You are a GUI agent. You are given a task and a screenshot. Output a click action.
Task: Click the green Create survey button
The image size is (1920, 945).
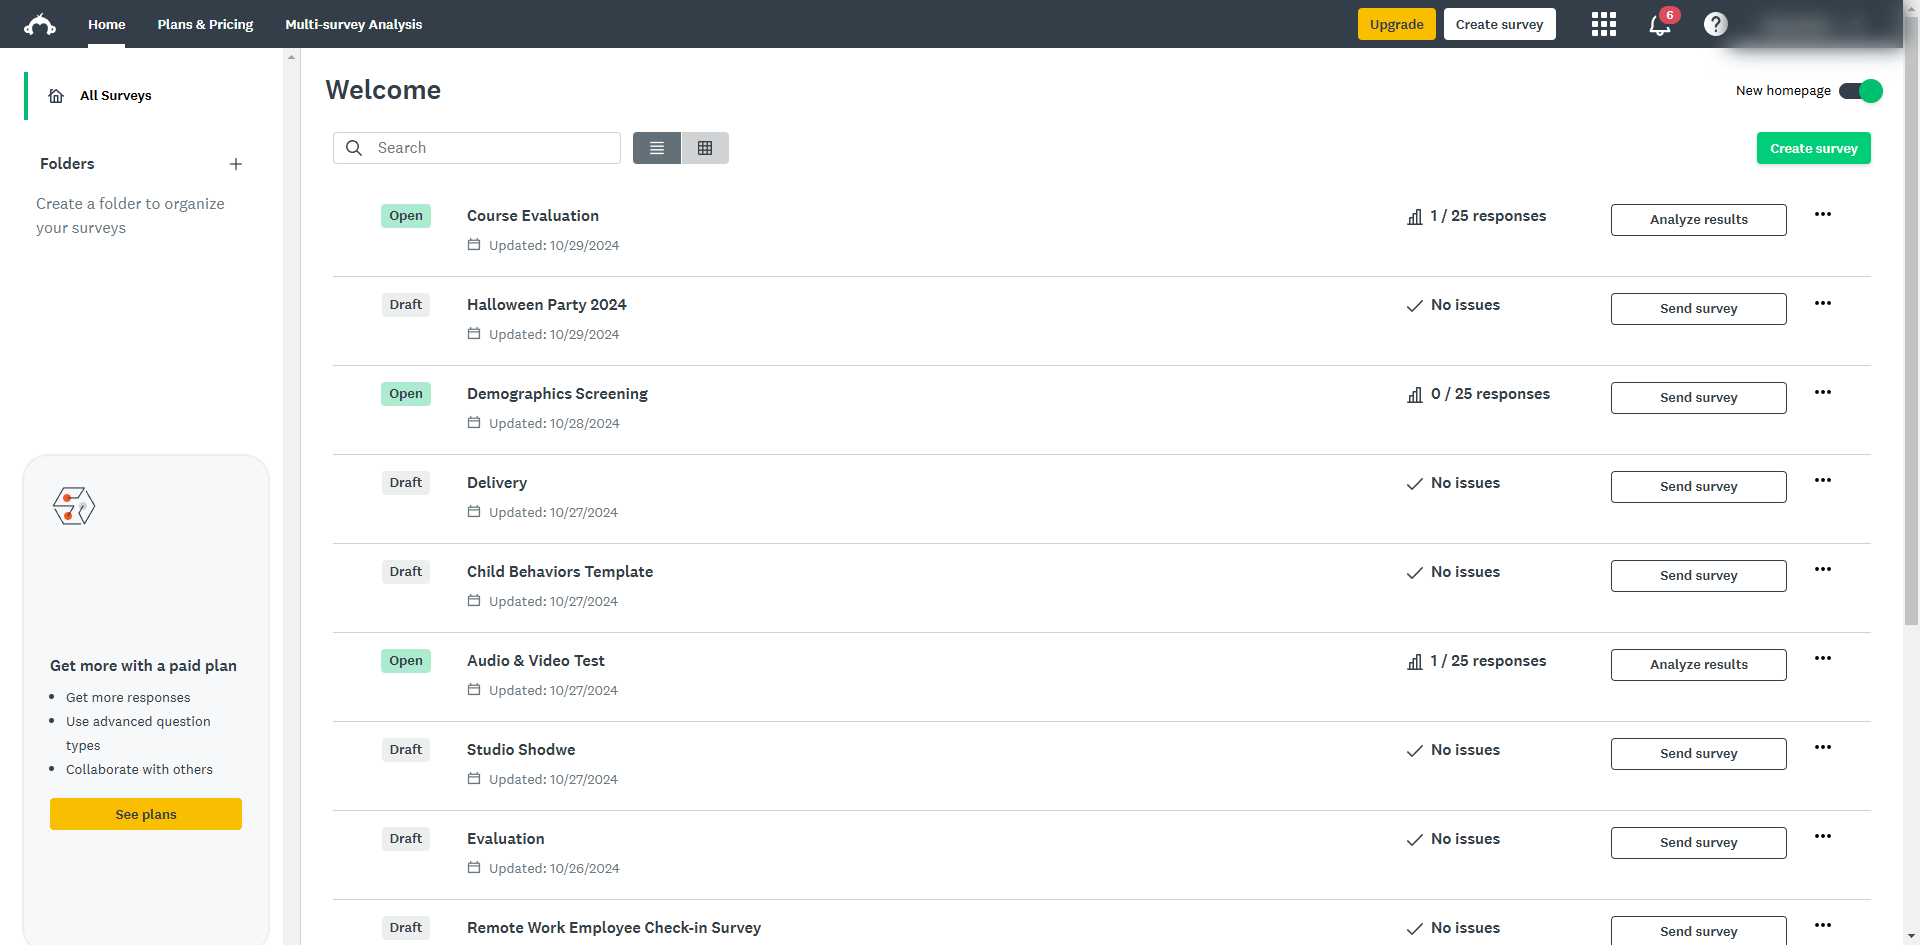(x=1813, y=148)
